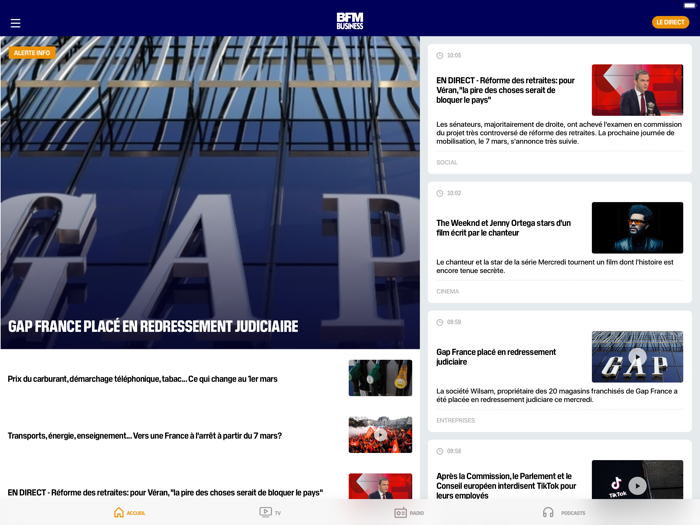Screen dimensions: 700x525
Task: Tap the clock icon beside 09:59
Action: pyautogui.click(x=440, y=322)
